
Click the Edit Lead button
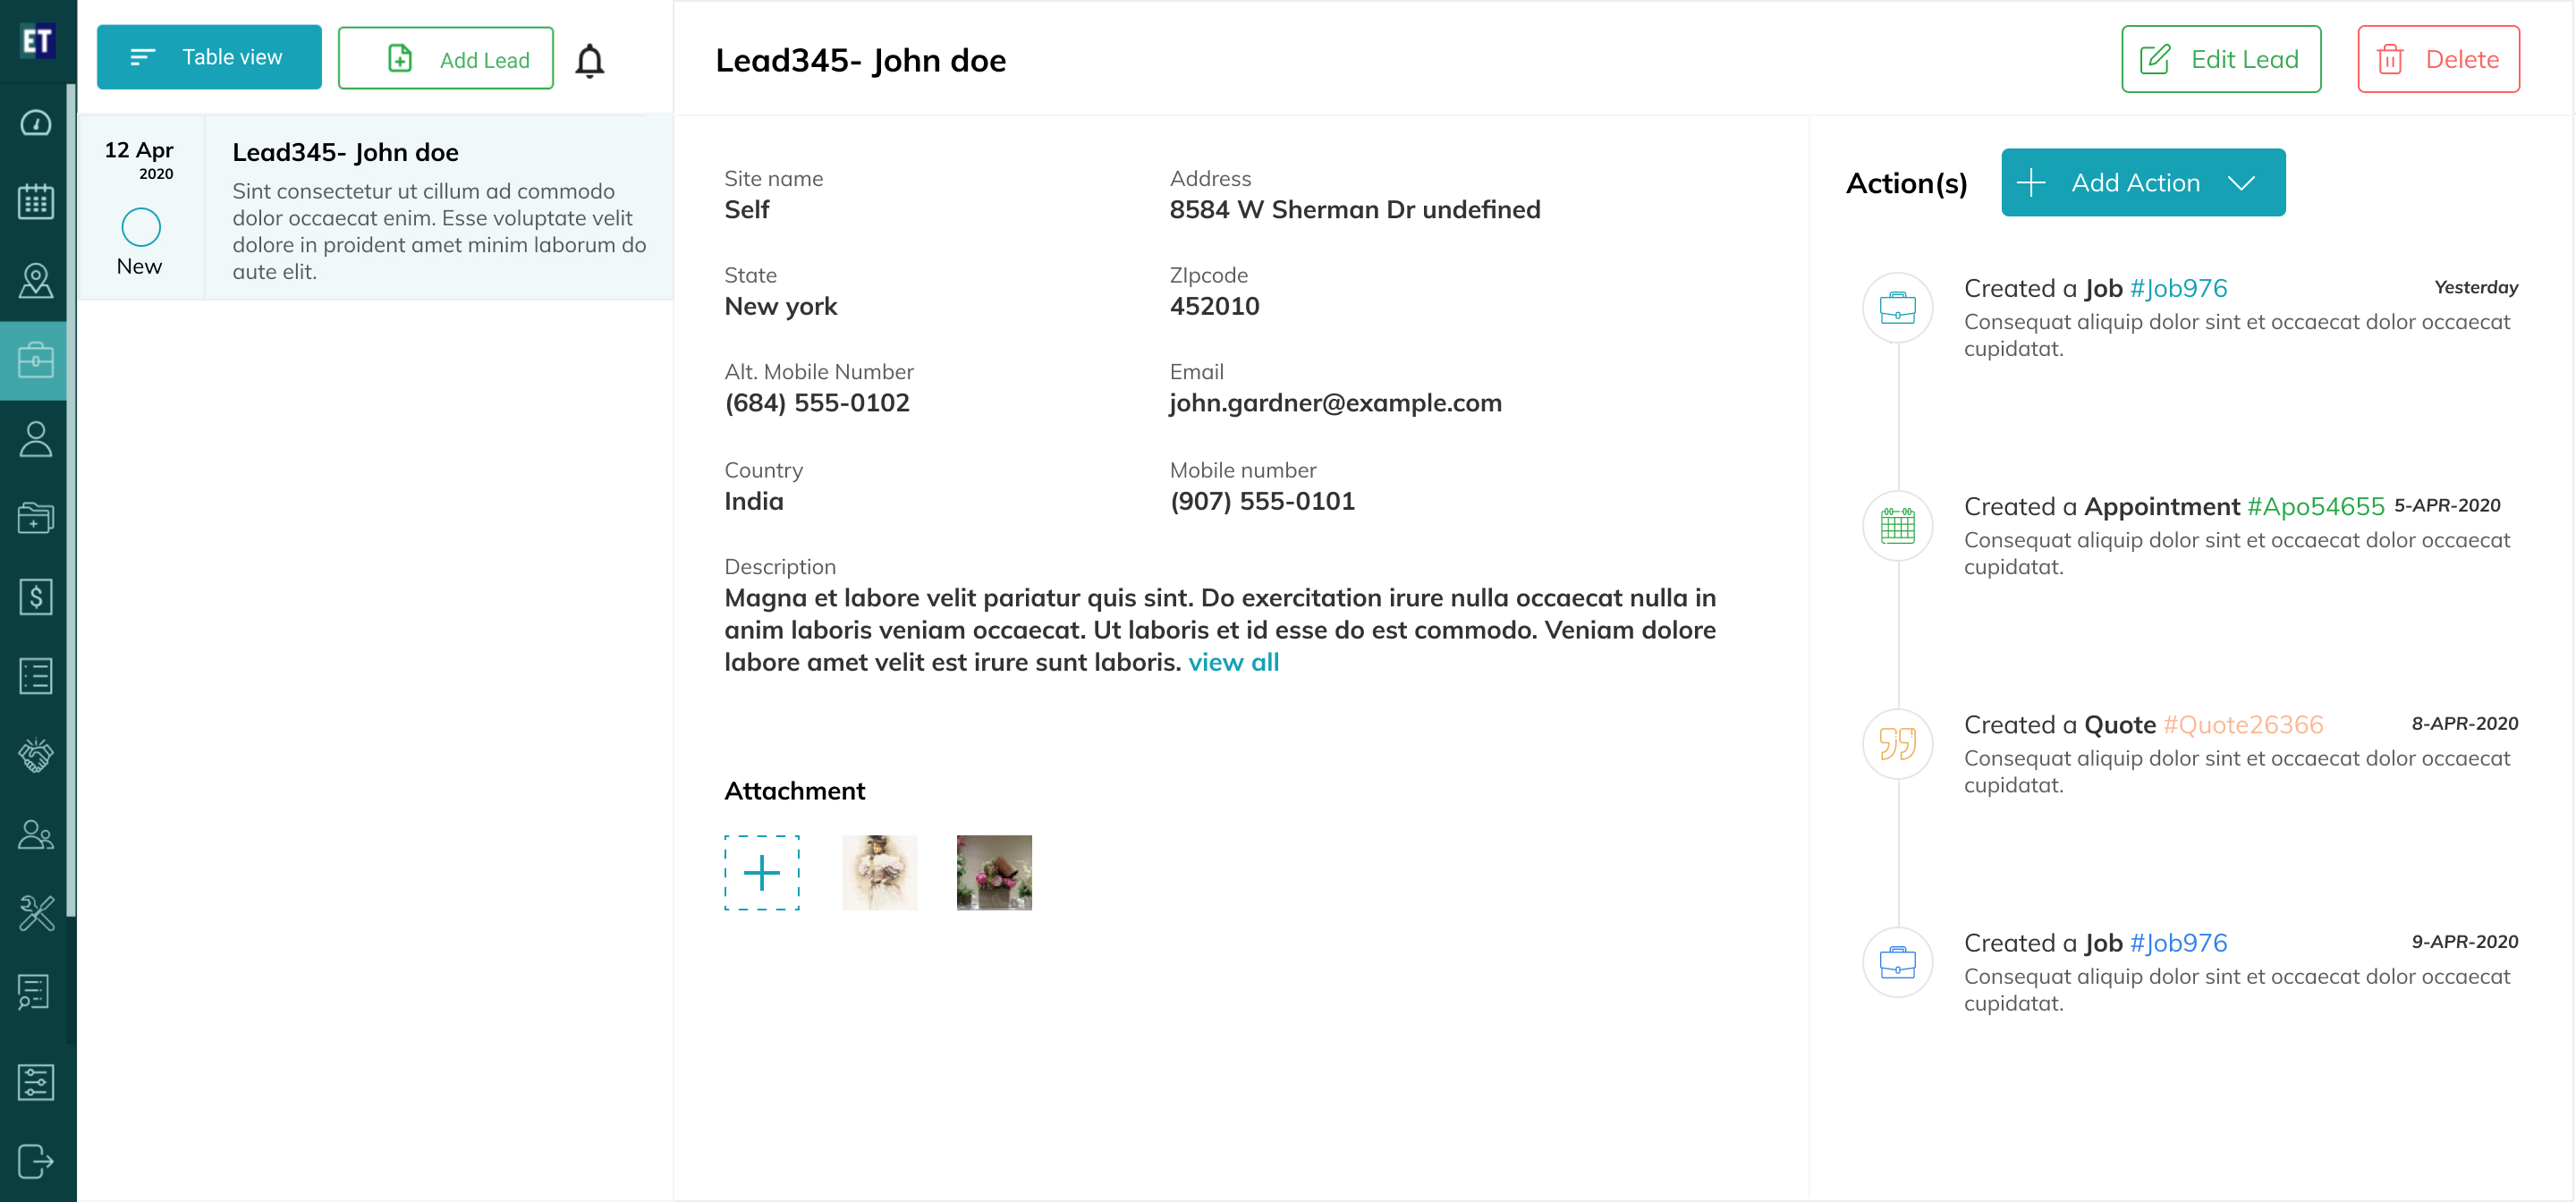click(2220, 59)
